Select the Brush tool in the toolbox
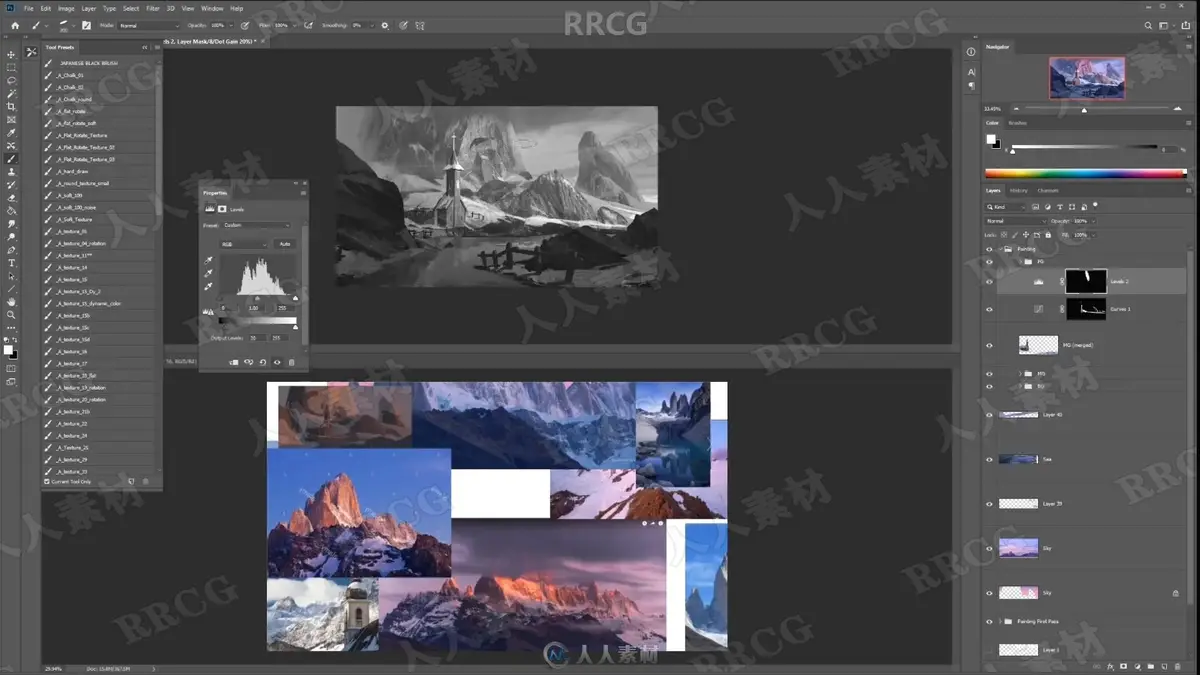This screenshot has width=1200, height=675. coord(12,159)
